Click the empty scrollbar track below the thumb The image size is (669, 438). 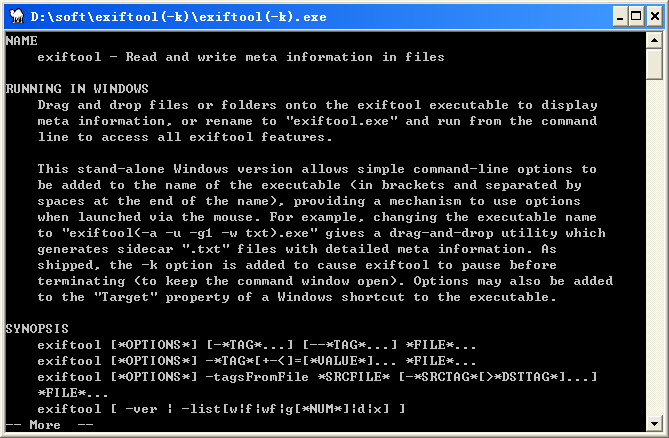(x=654, y=250)
